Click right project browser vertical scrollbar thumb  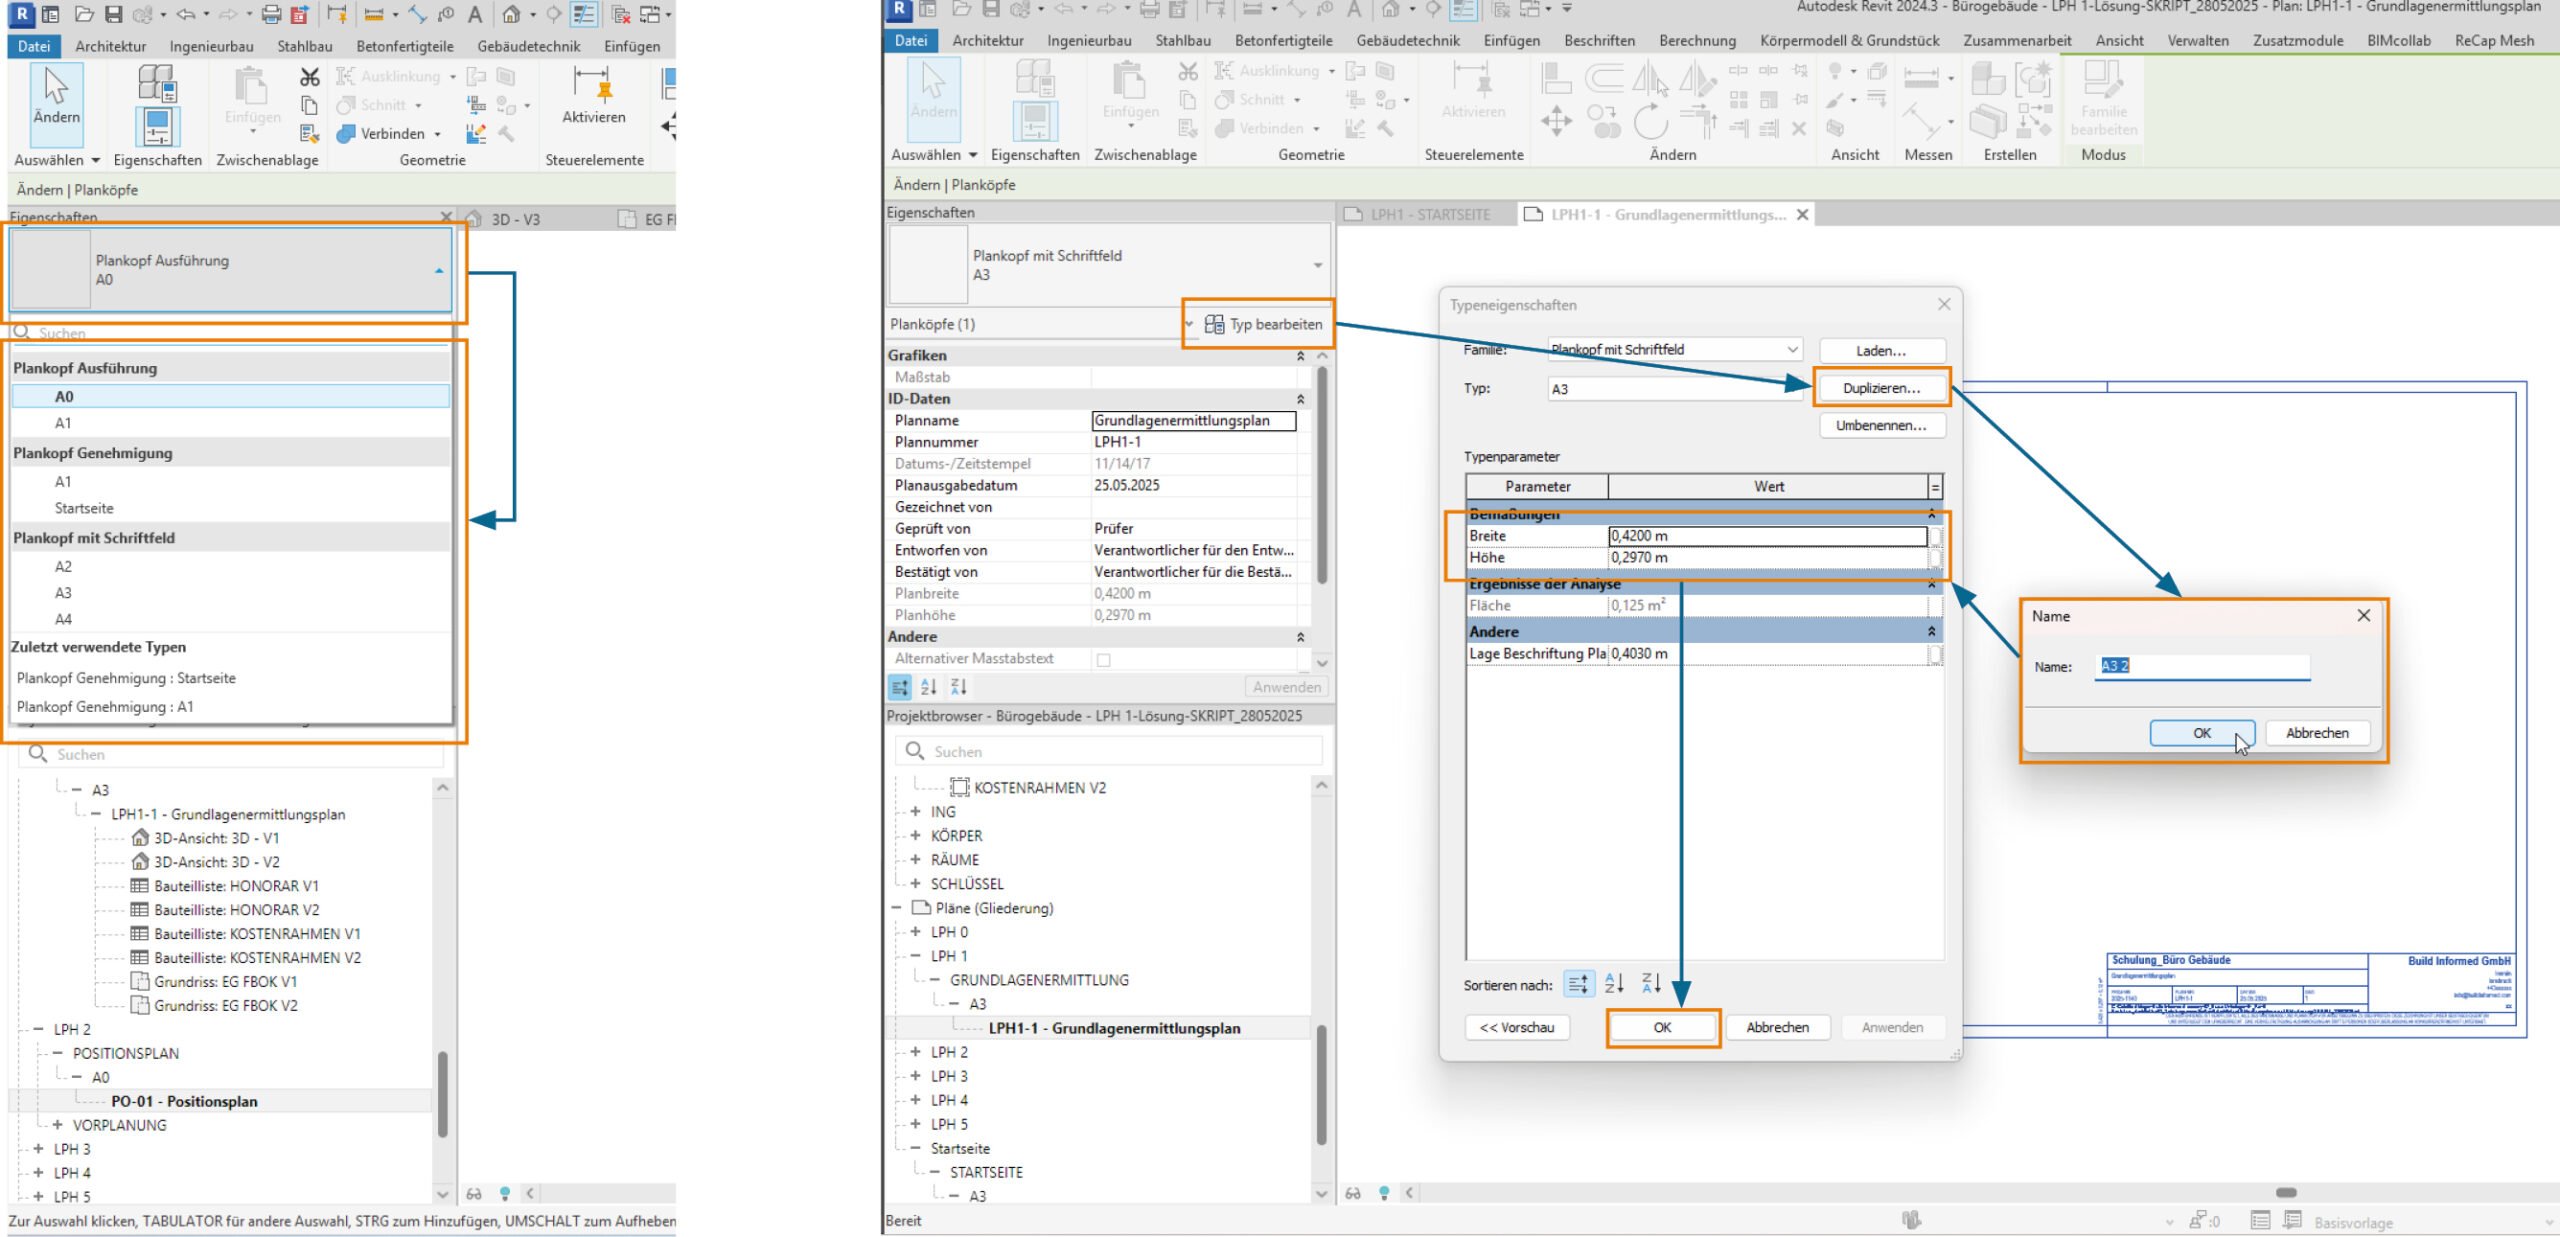coord(1321,1084)
